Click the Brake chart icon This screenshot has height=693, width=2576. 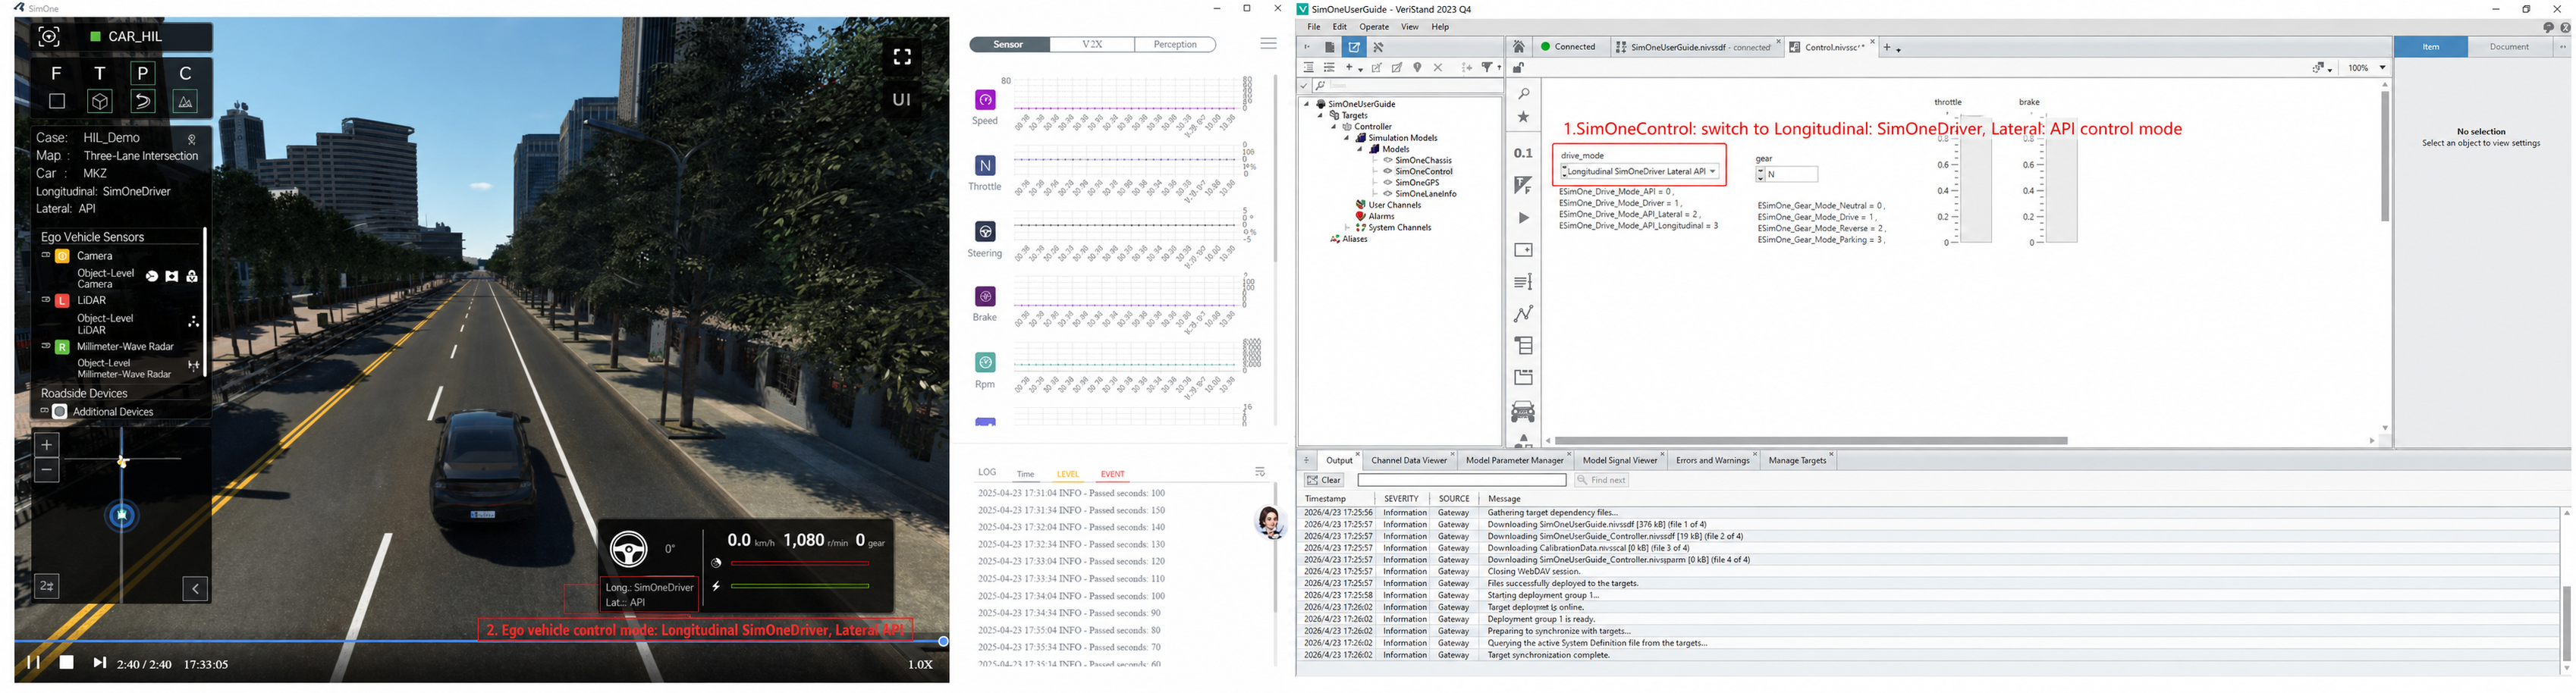coord(985,296)
